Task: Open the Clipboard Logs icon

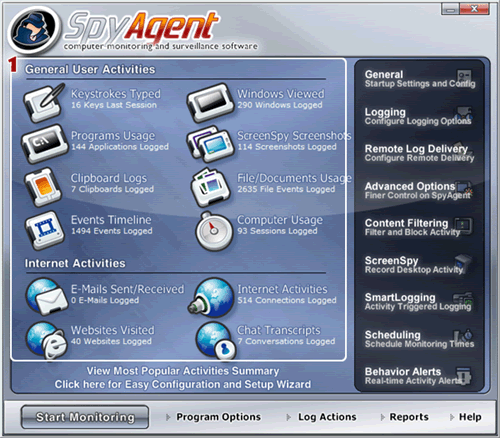Action: click(43, 187)
